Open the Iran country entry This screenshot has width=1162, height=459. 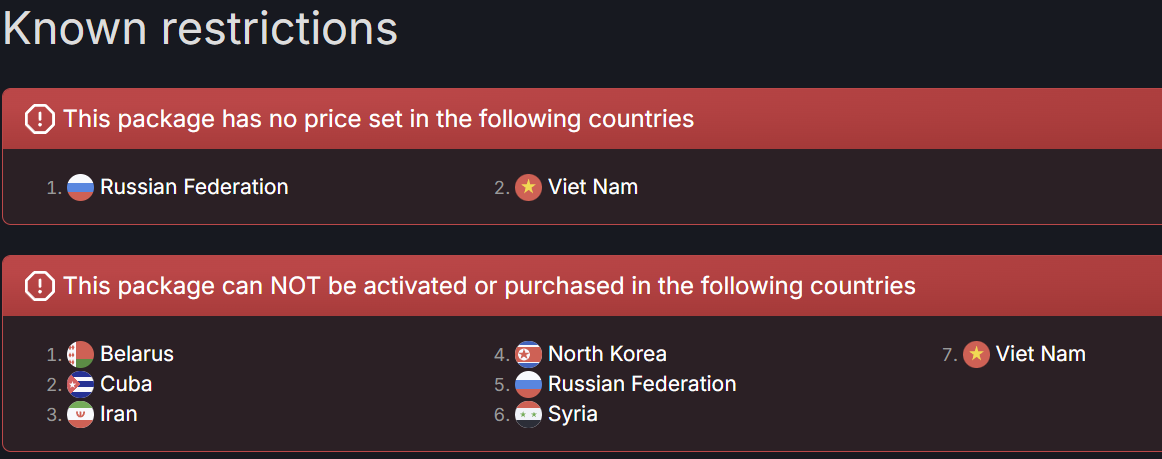[x=119, y=414]
